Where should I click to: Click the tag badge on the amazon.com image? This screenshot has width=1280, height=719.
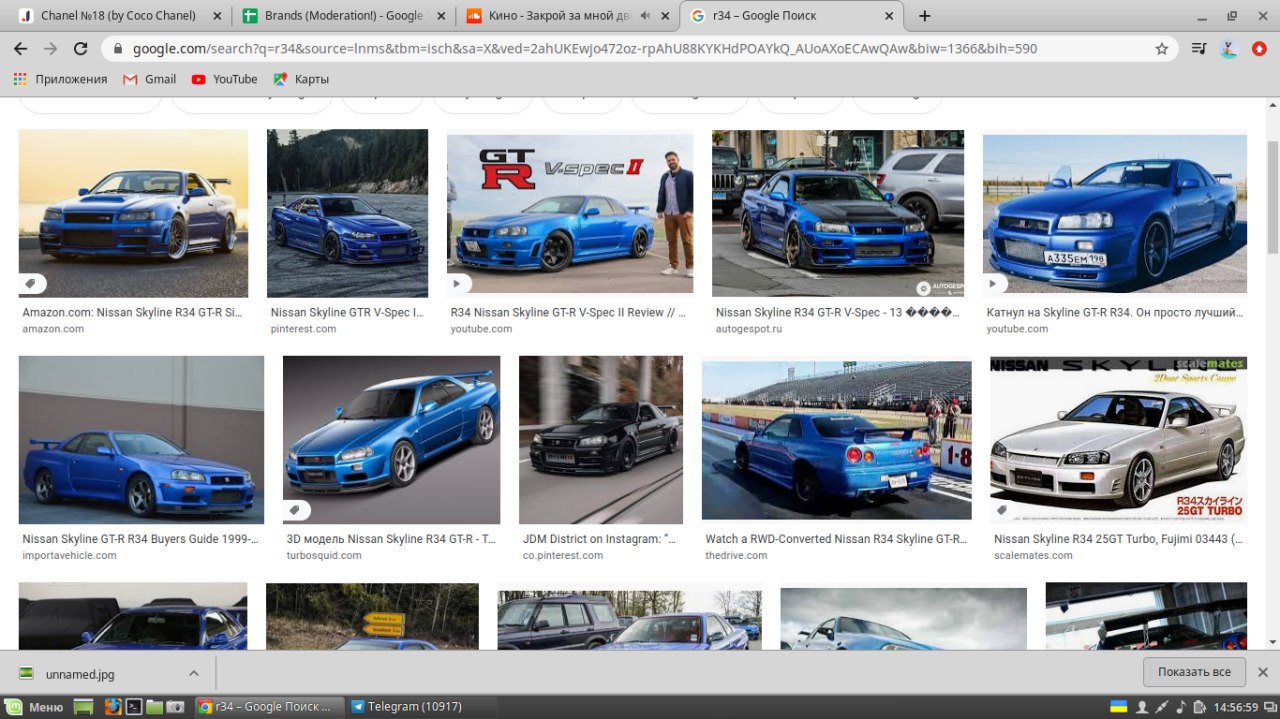(x=31, y=284)
